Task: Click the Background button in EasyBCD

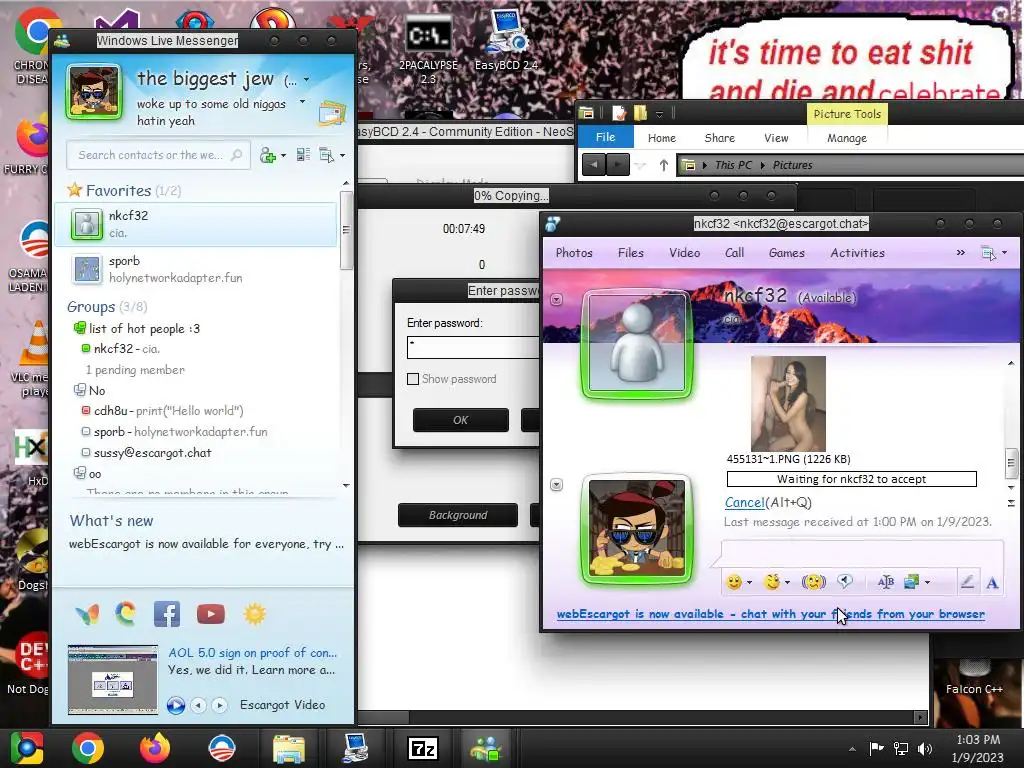Action: point(458,515)
